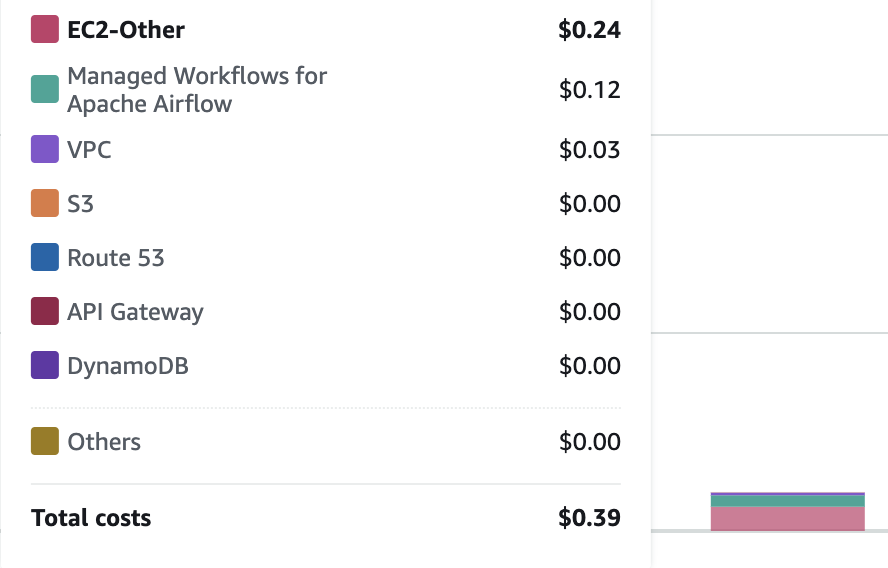
Task: Select the EC2-Other service label
Action: 126,30
